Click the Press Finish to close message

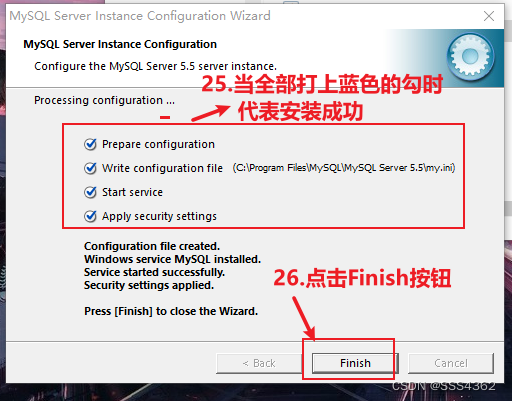171,311
